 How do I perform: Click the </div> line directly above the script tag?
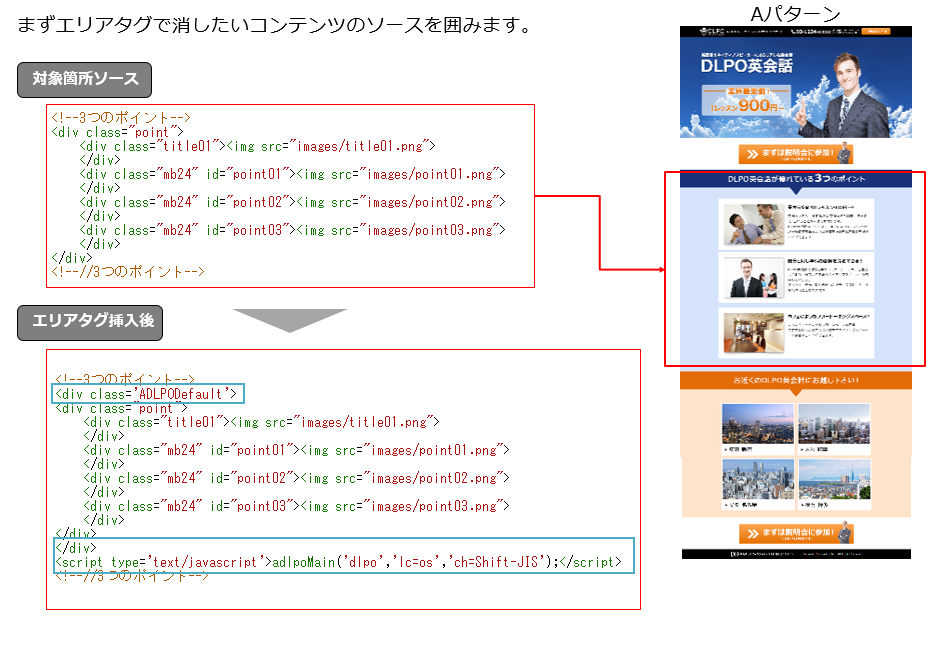coord(75,548)
